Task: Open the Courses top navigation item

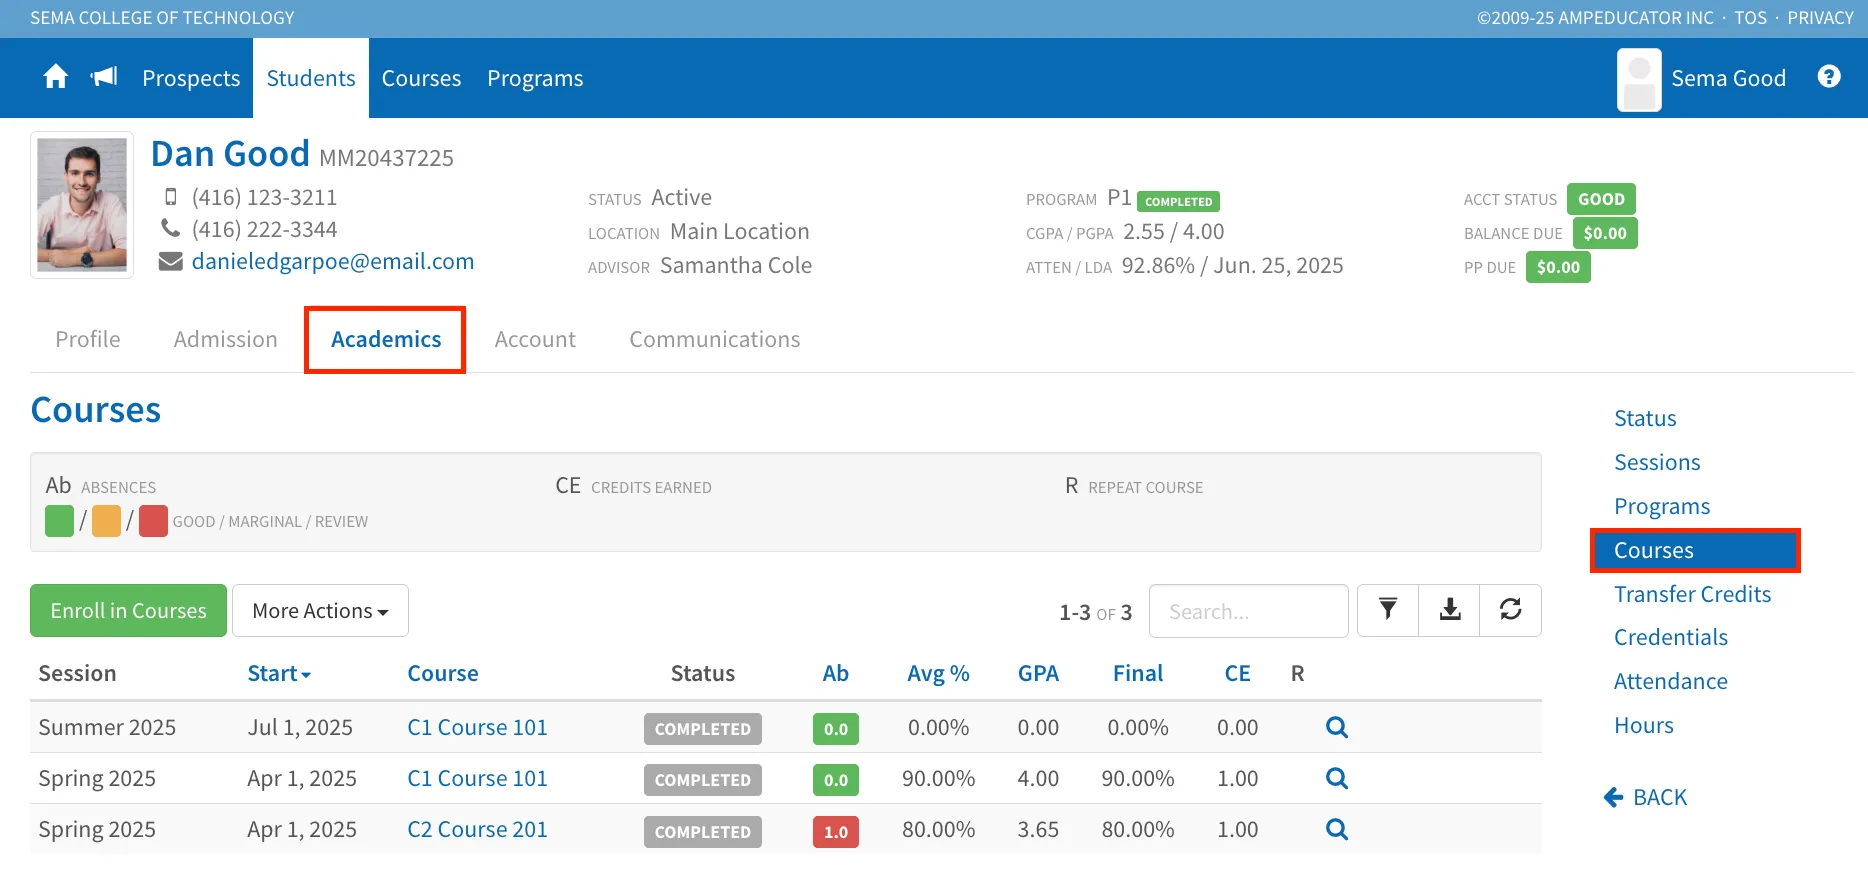Action: pos(421,78)
